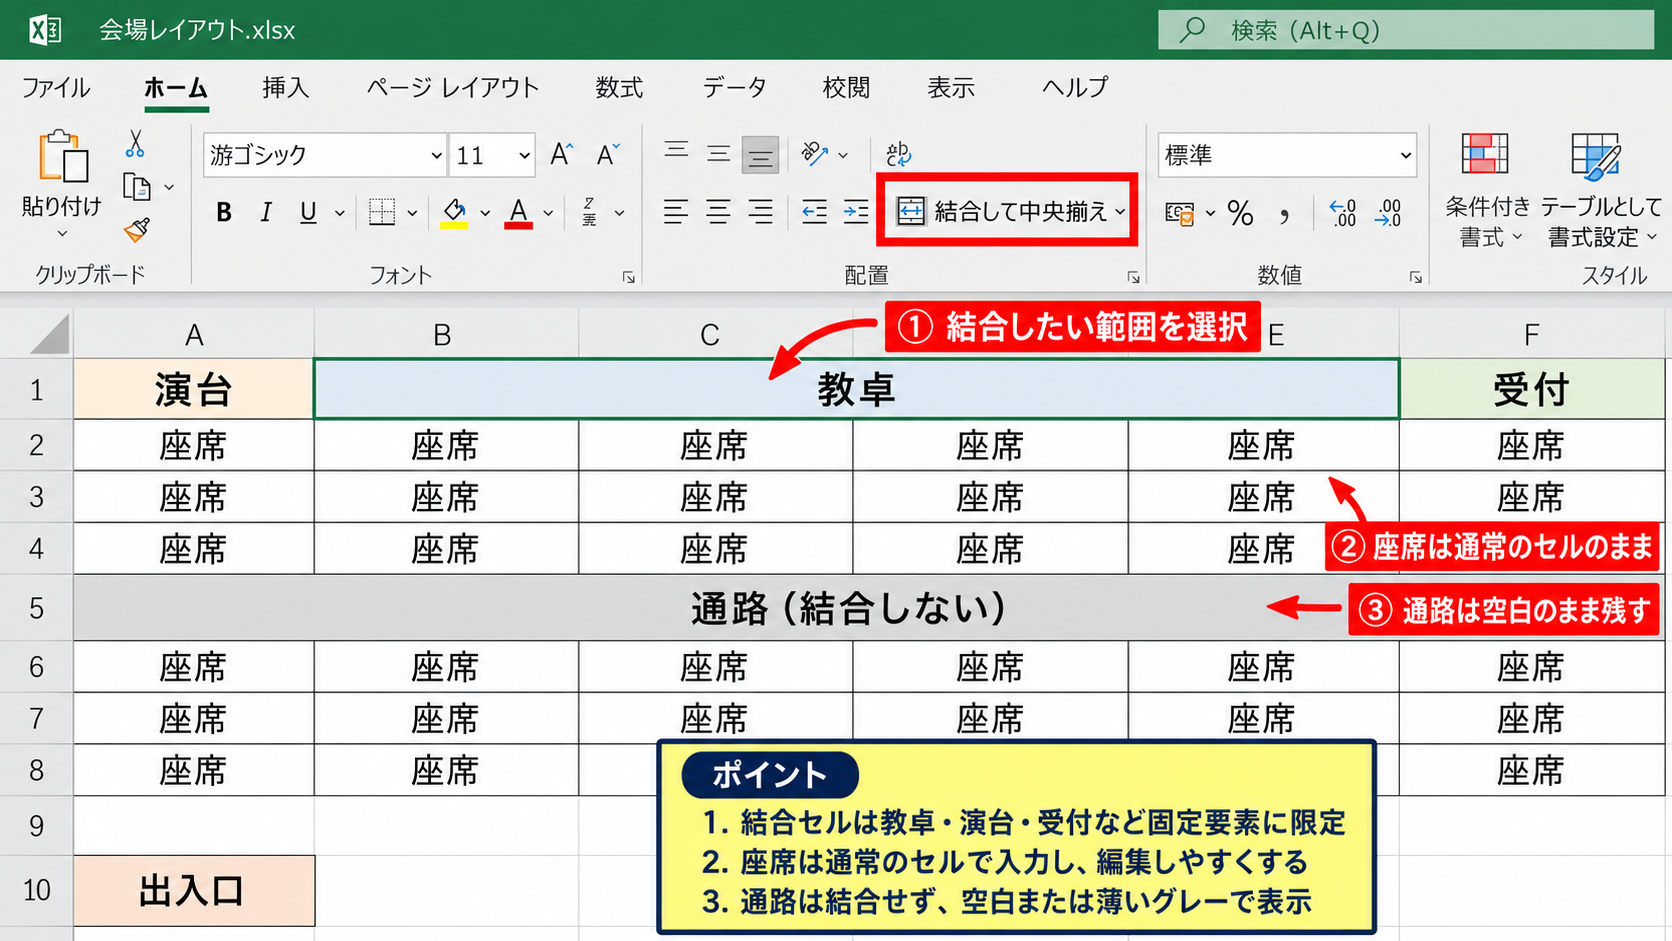Decrease font size with the small A icon
The height and width of the screenshot is (941, 1672).
coord(607,154)
